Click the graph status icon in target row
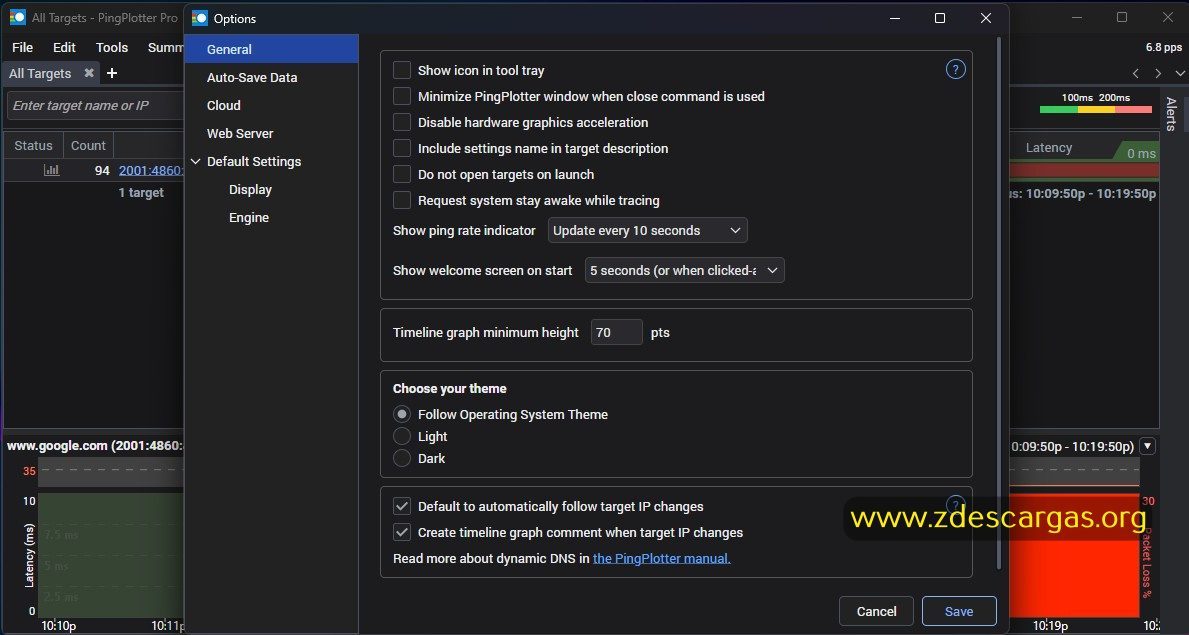The image size is (1189, 635). [x=52, y=170]
